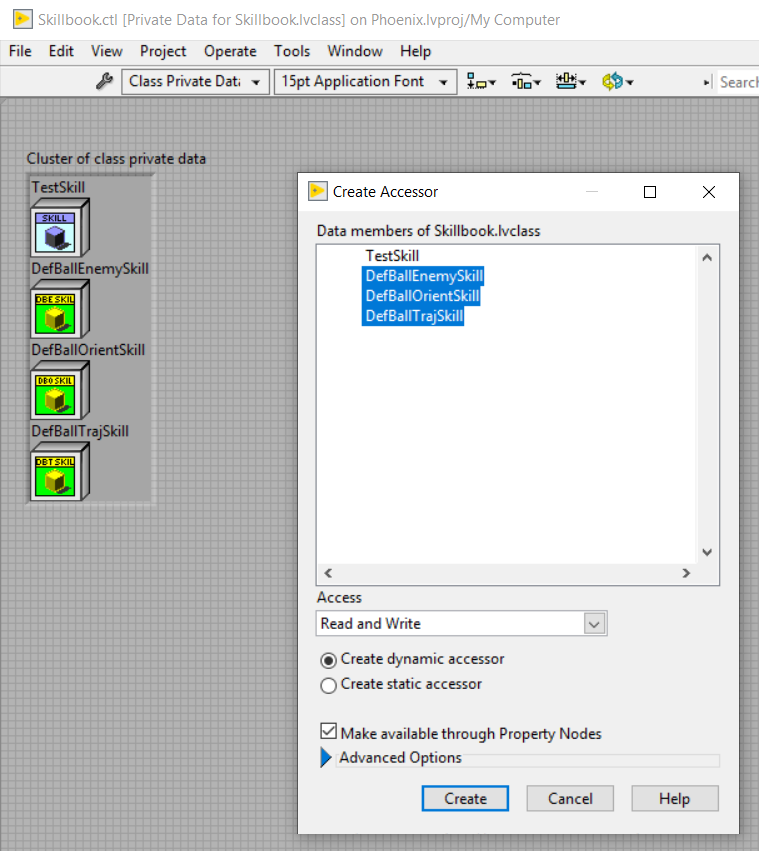Open the View menu
This screenshot has height=851, width=759.
pos(106,52)
